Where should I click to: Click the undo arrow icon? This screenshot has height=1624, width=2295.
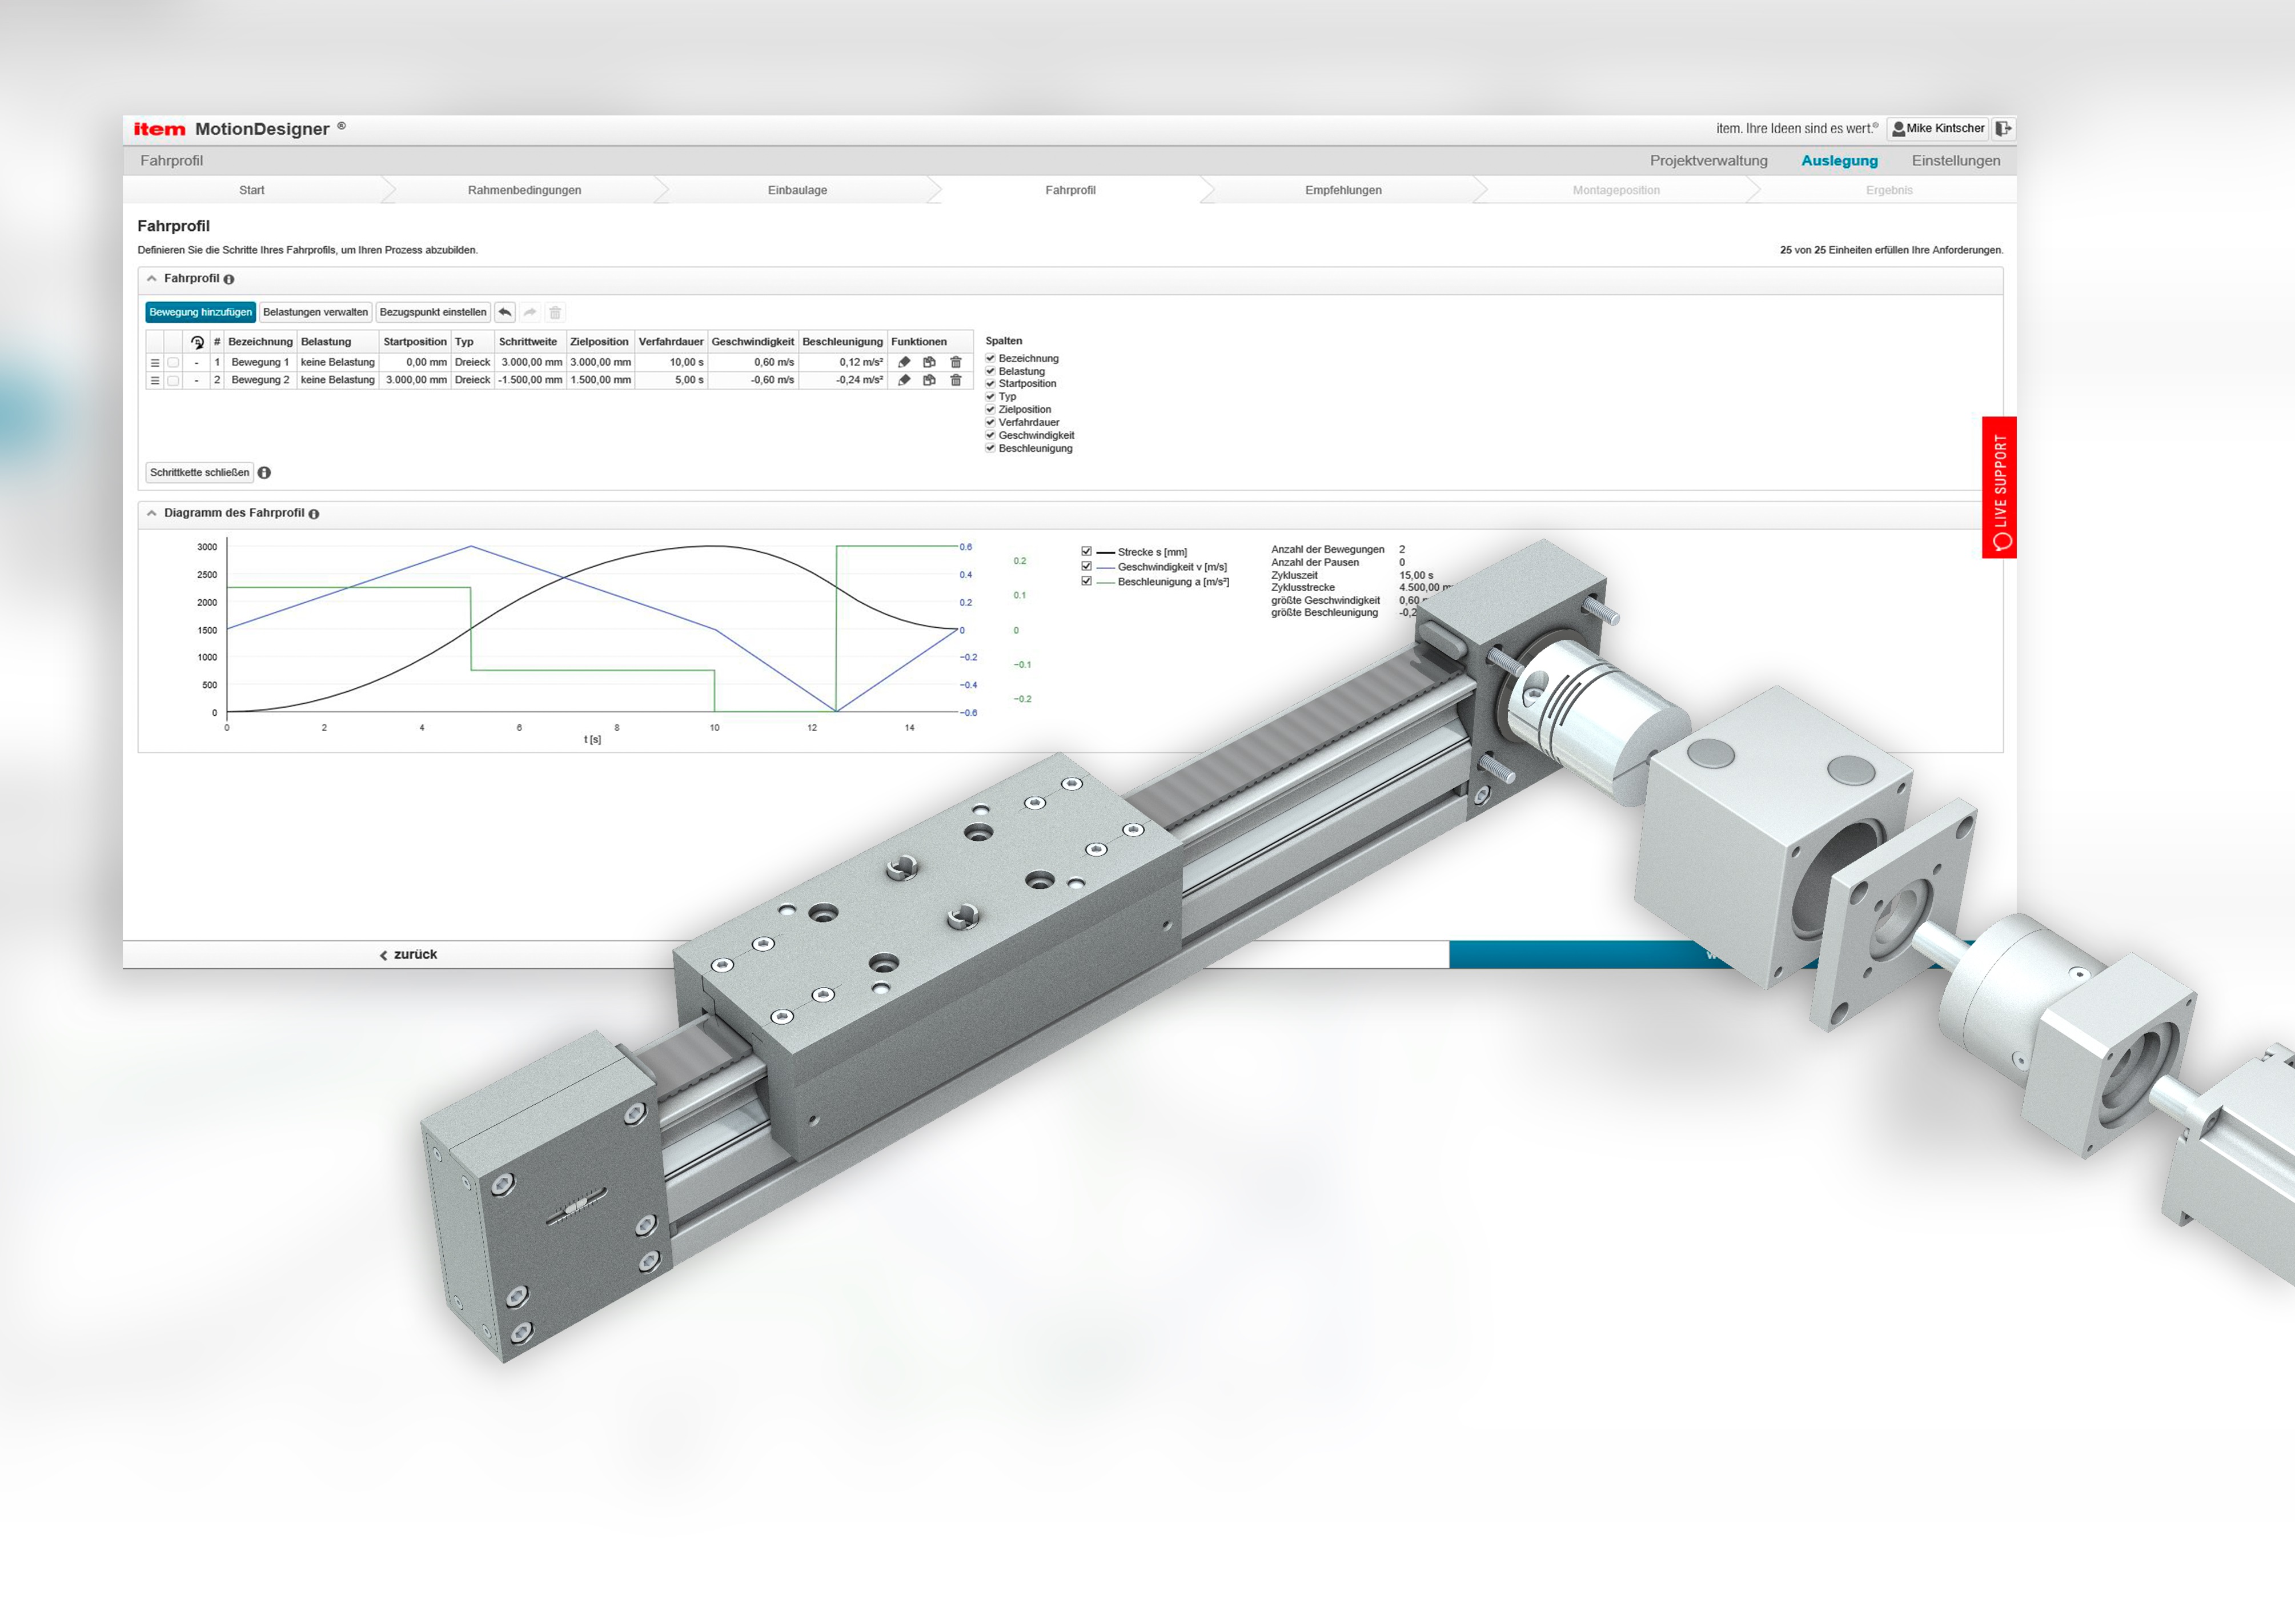pyautogui.click(x=505, y=312)
